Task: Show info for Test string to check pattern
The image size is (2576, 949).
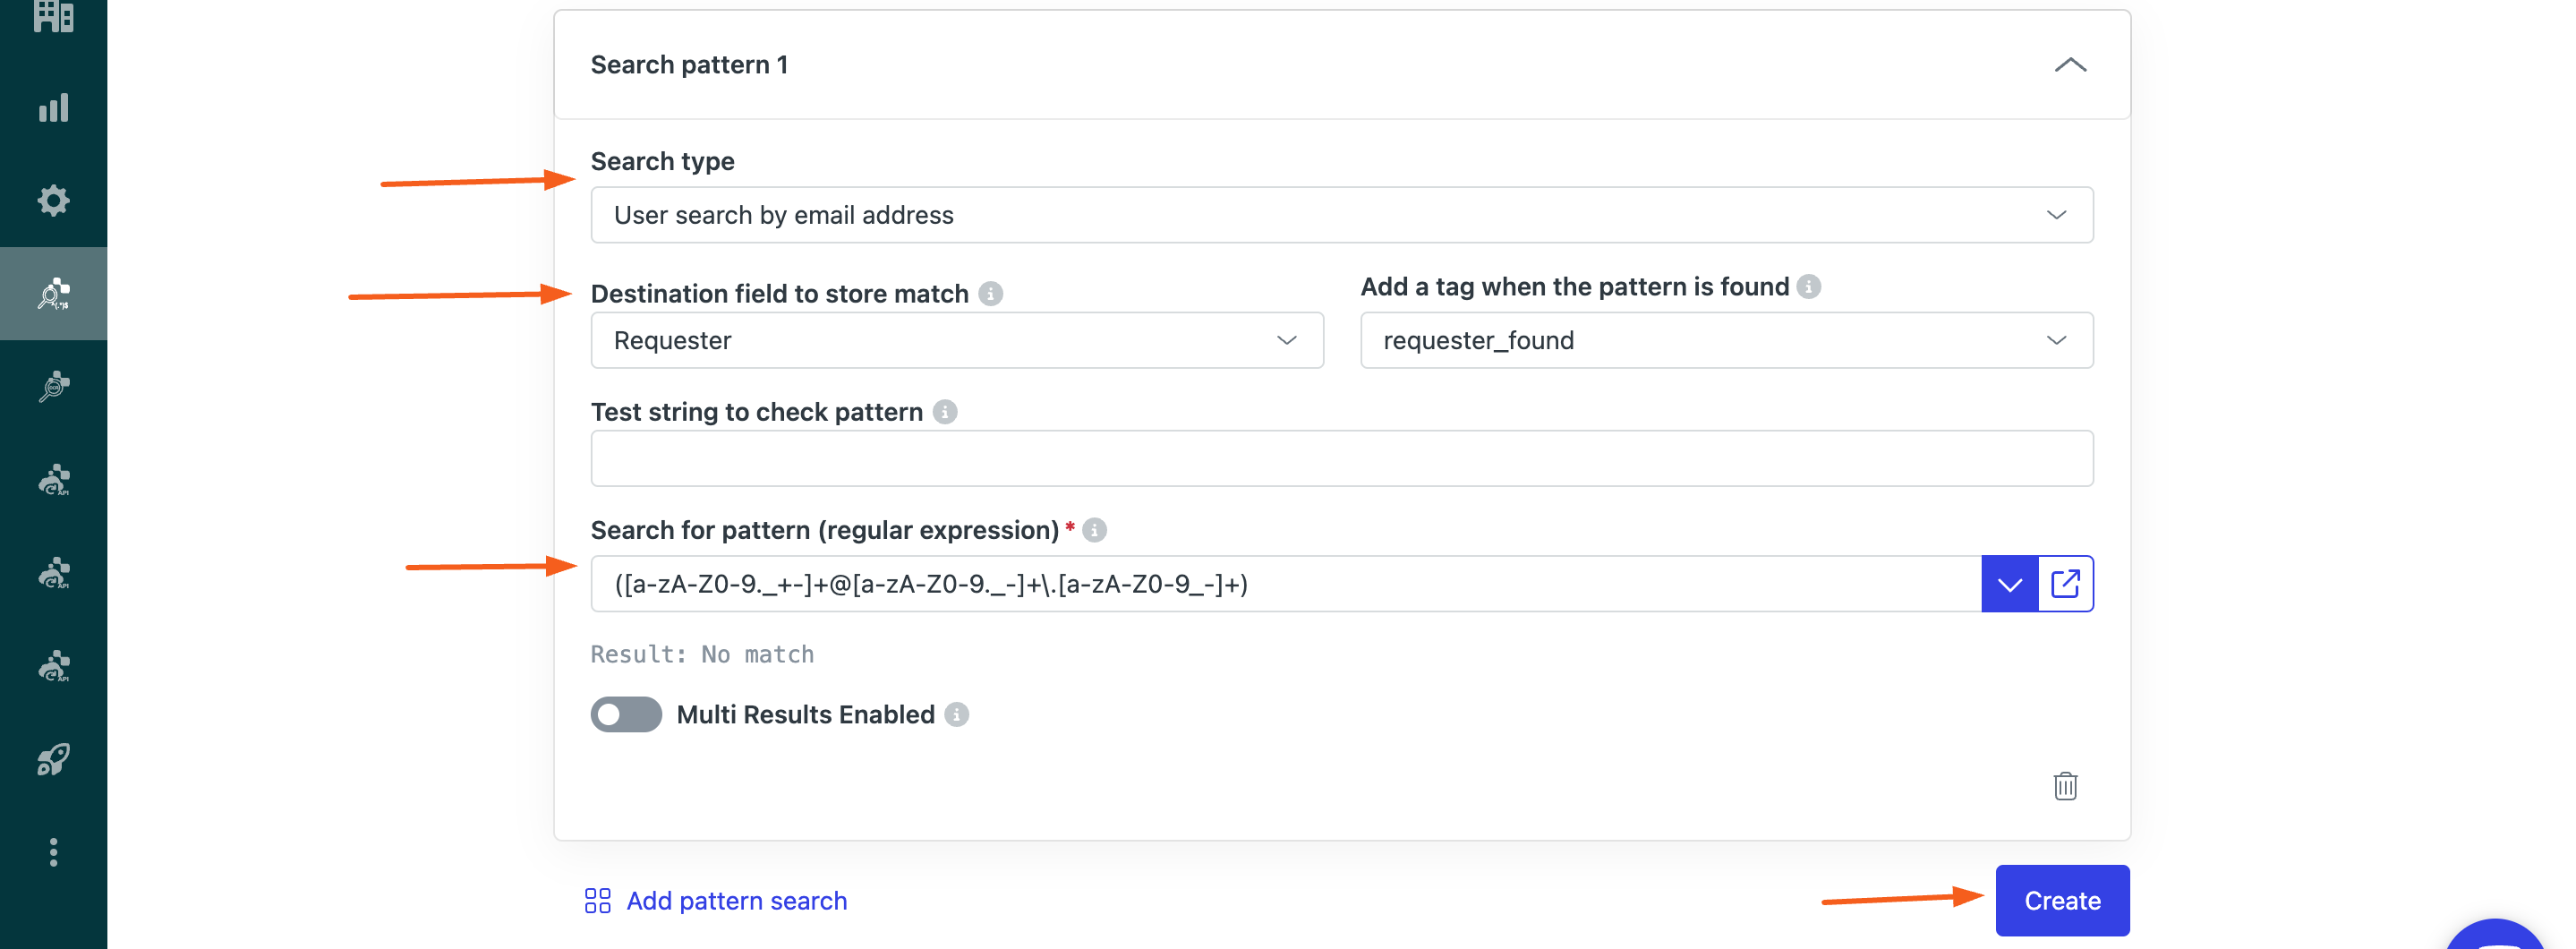Action: click(945, 412)
